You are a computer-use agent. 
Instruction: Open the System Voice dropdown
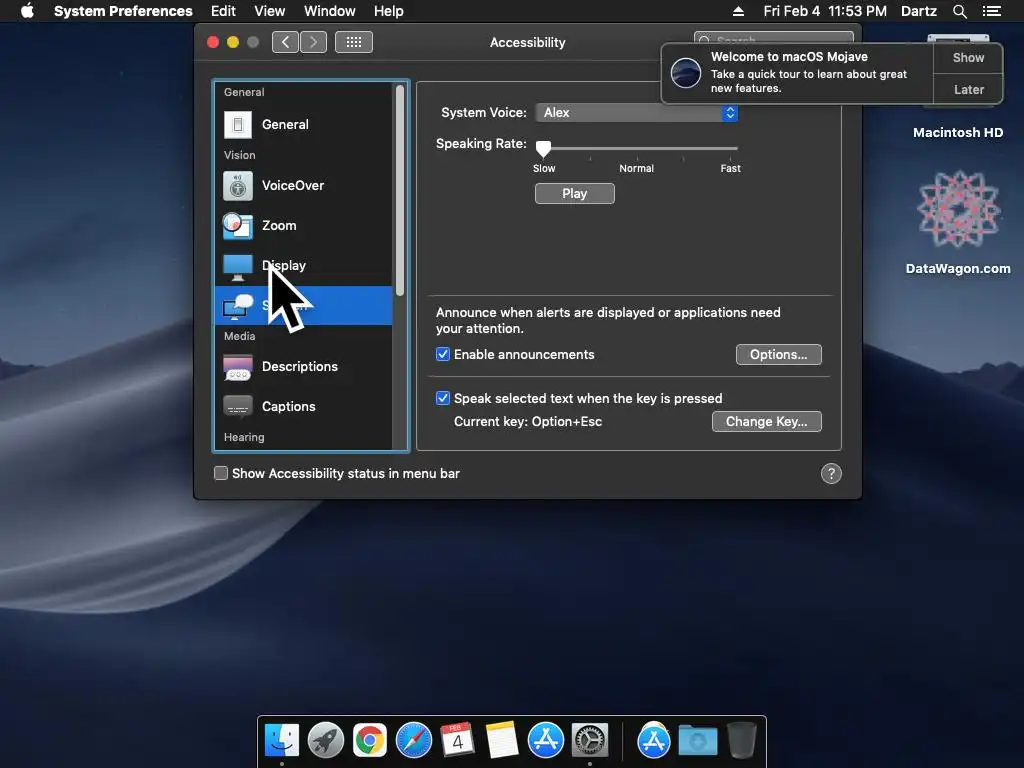[x=637, y=112]
